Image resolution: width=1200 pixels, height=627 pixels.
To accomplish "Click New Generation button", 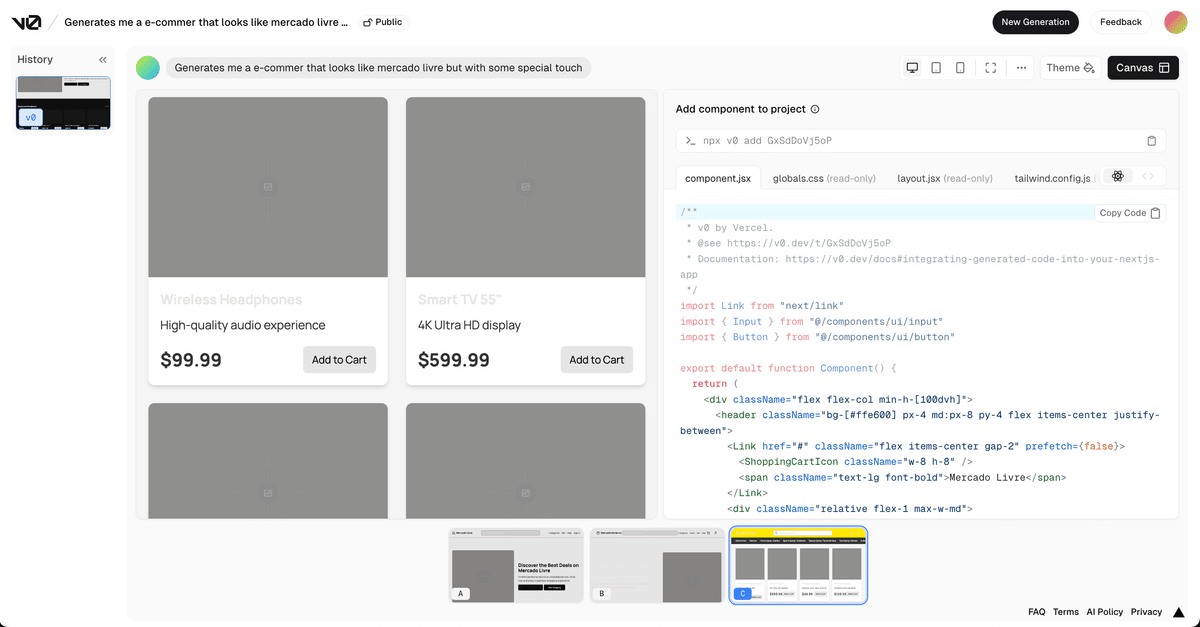I will (1036, 22).
